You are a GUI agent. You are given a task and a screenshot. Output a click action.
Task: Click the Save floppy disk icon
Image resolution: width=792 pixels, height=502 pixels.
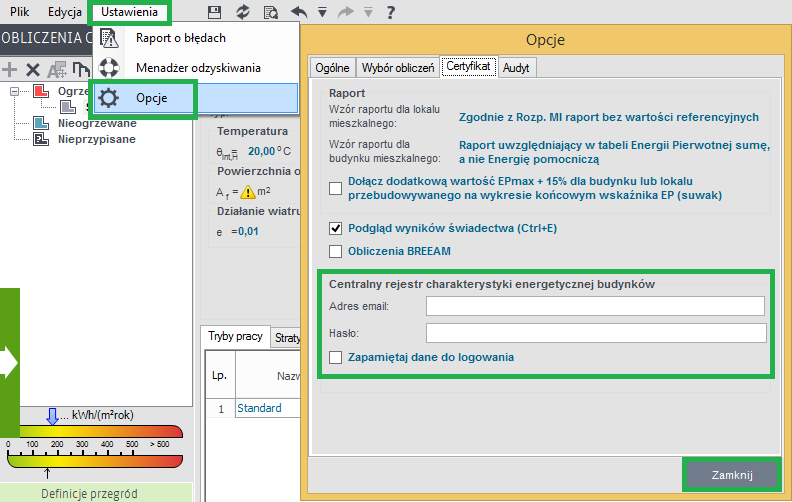tap(215, 12)
